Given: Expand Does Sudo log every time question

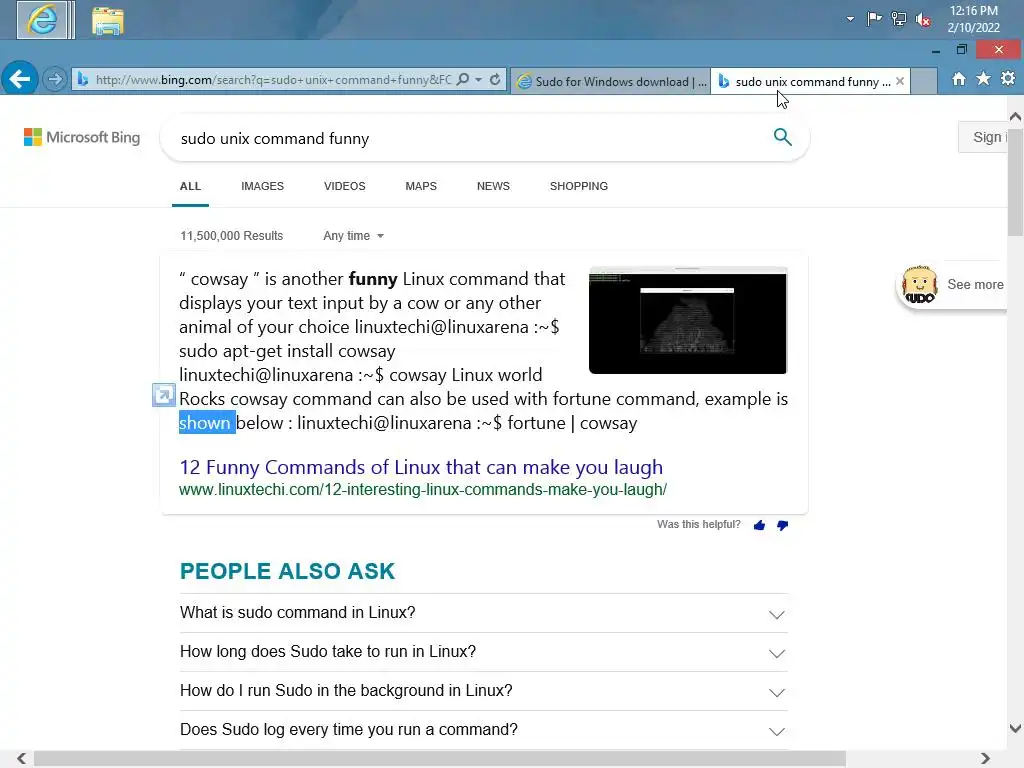Looking at the screenshot, I should [x=483, y=730].
